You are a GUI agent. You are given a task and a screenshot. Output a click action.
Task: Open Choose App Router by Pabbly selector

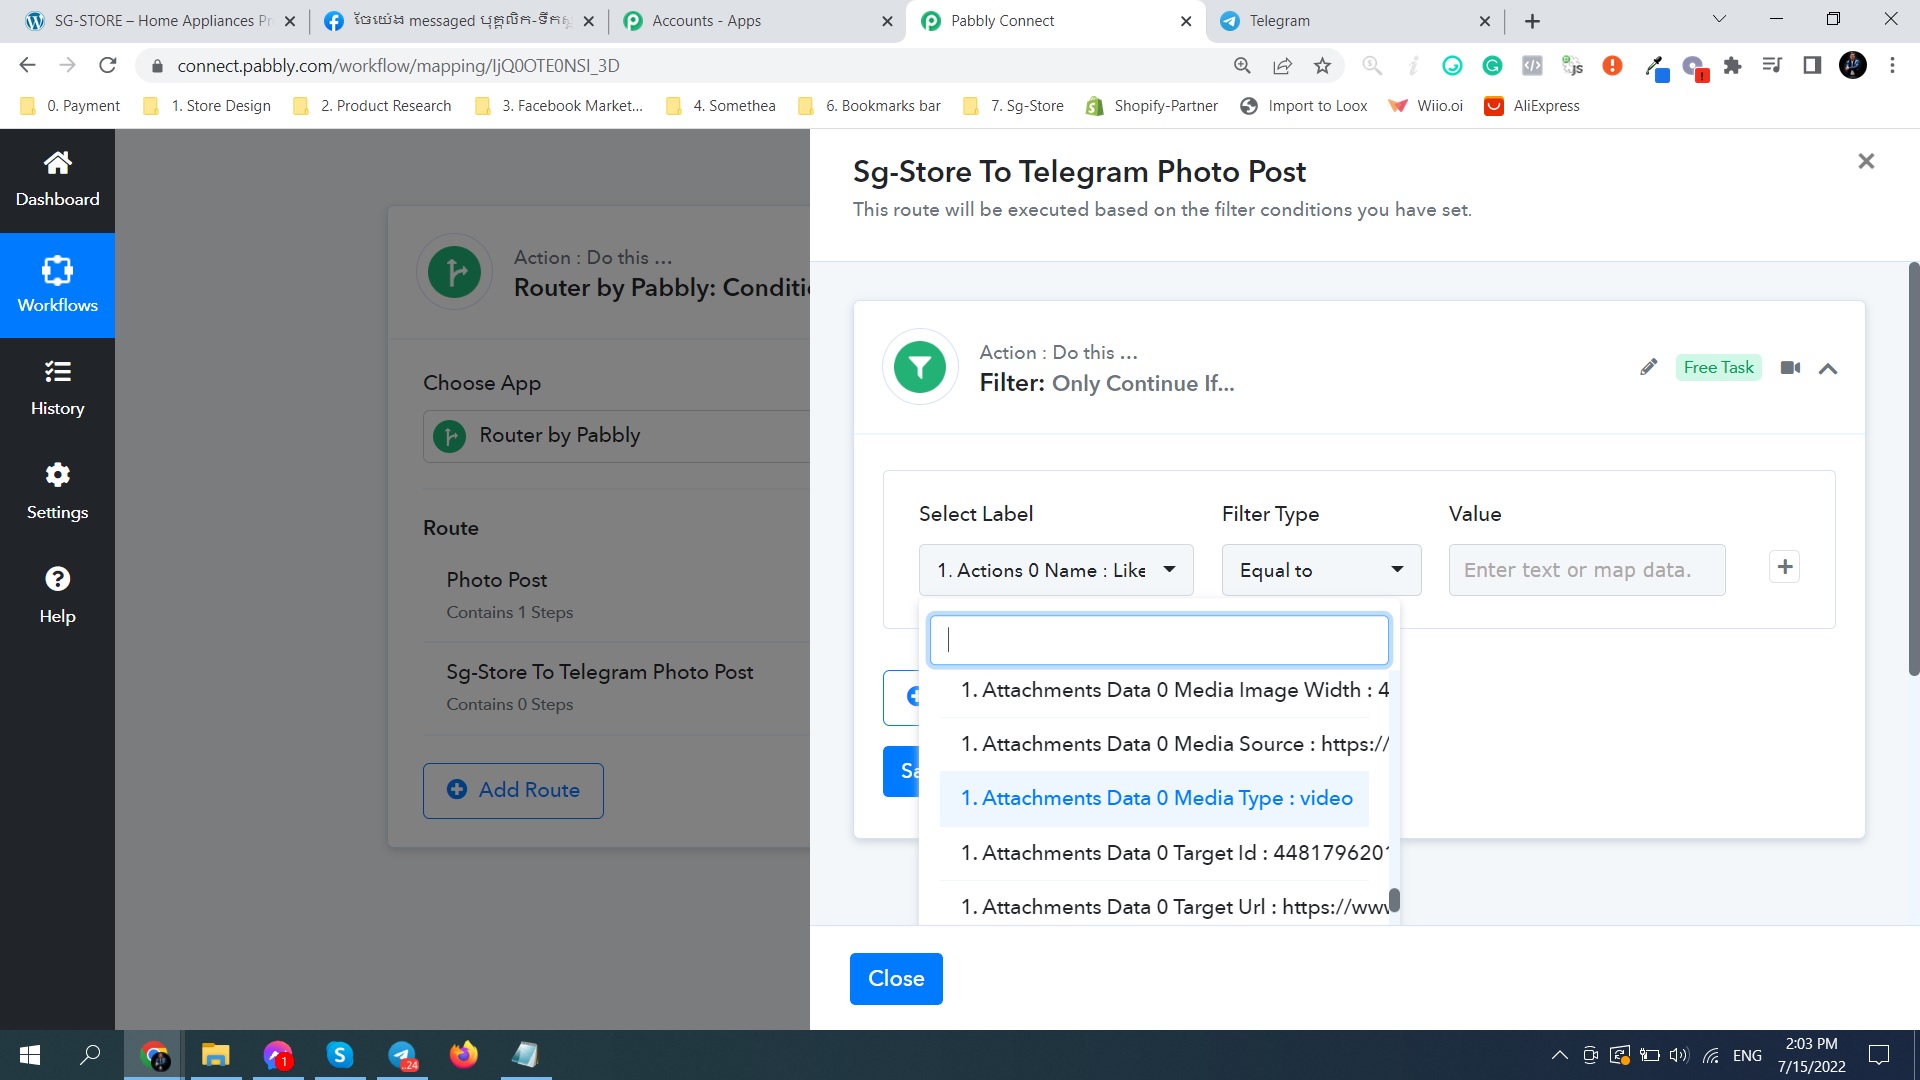coord(616,436)
